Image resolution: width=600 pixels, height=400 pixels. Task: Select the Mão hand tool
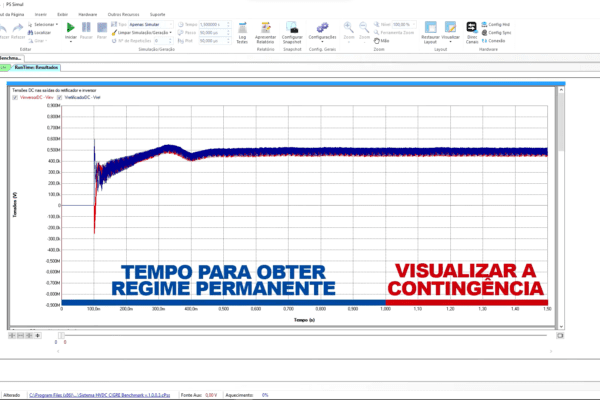(x=384, y=41)
